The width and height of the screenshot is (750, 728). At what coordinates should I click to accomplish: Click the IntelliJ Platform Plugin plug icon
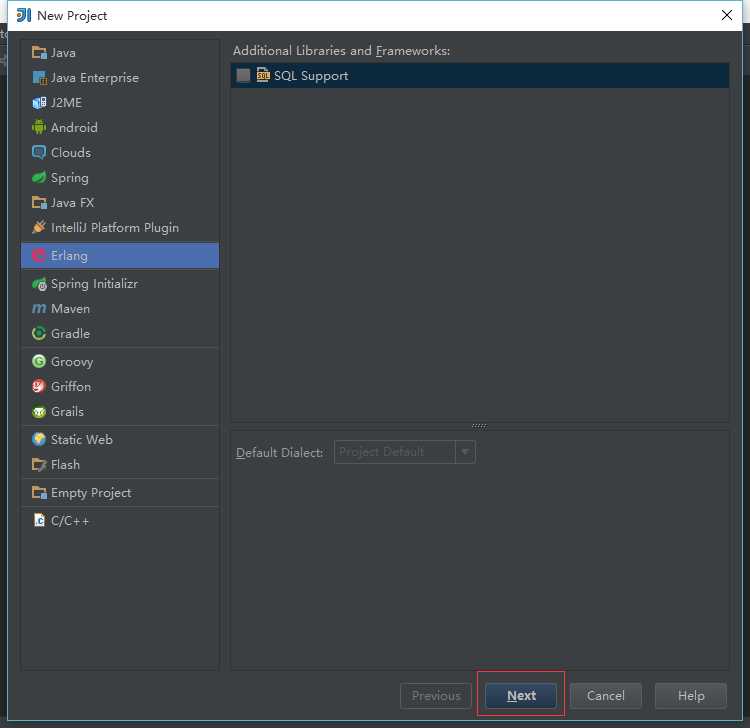pos(39,227)
